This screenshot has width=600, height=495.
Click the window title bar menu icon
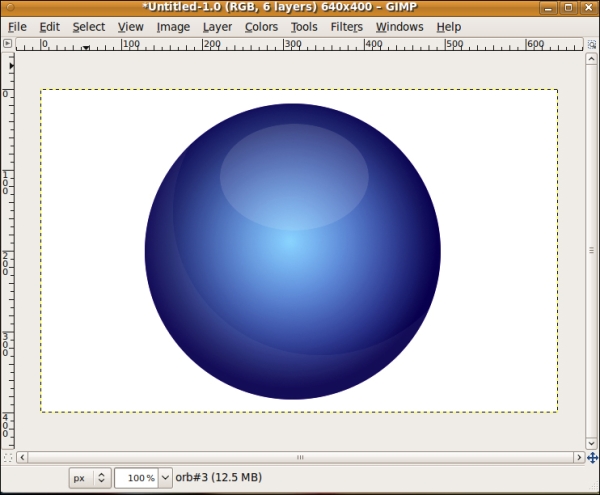pyautogui.click(x=10, y=7)
